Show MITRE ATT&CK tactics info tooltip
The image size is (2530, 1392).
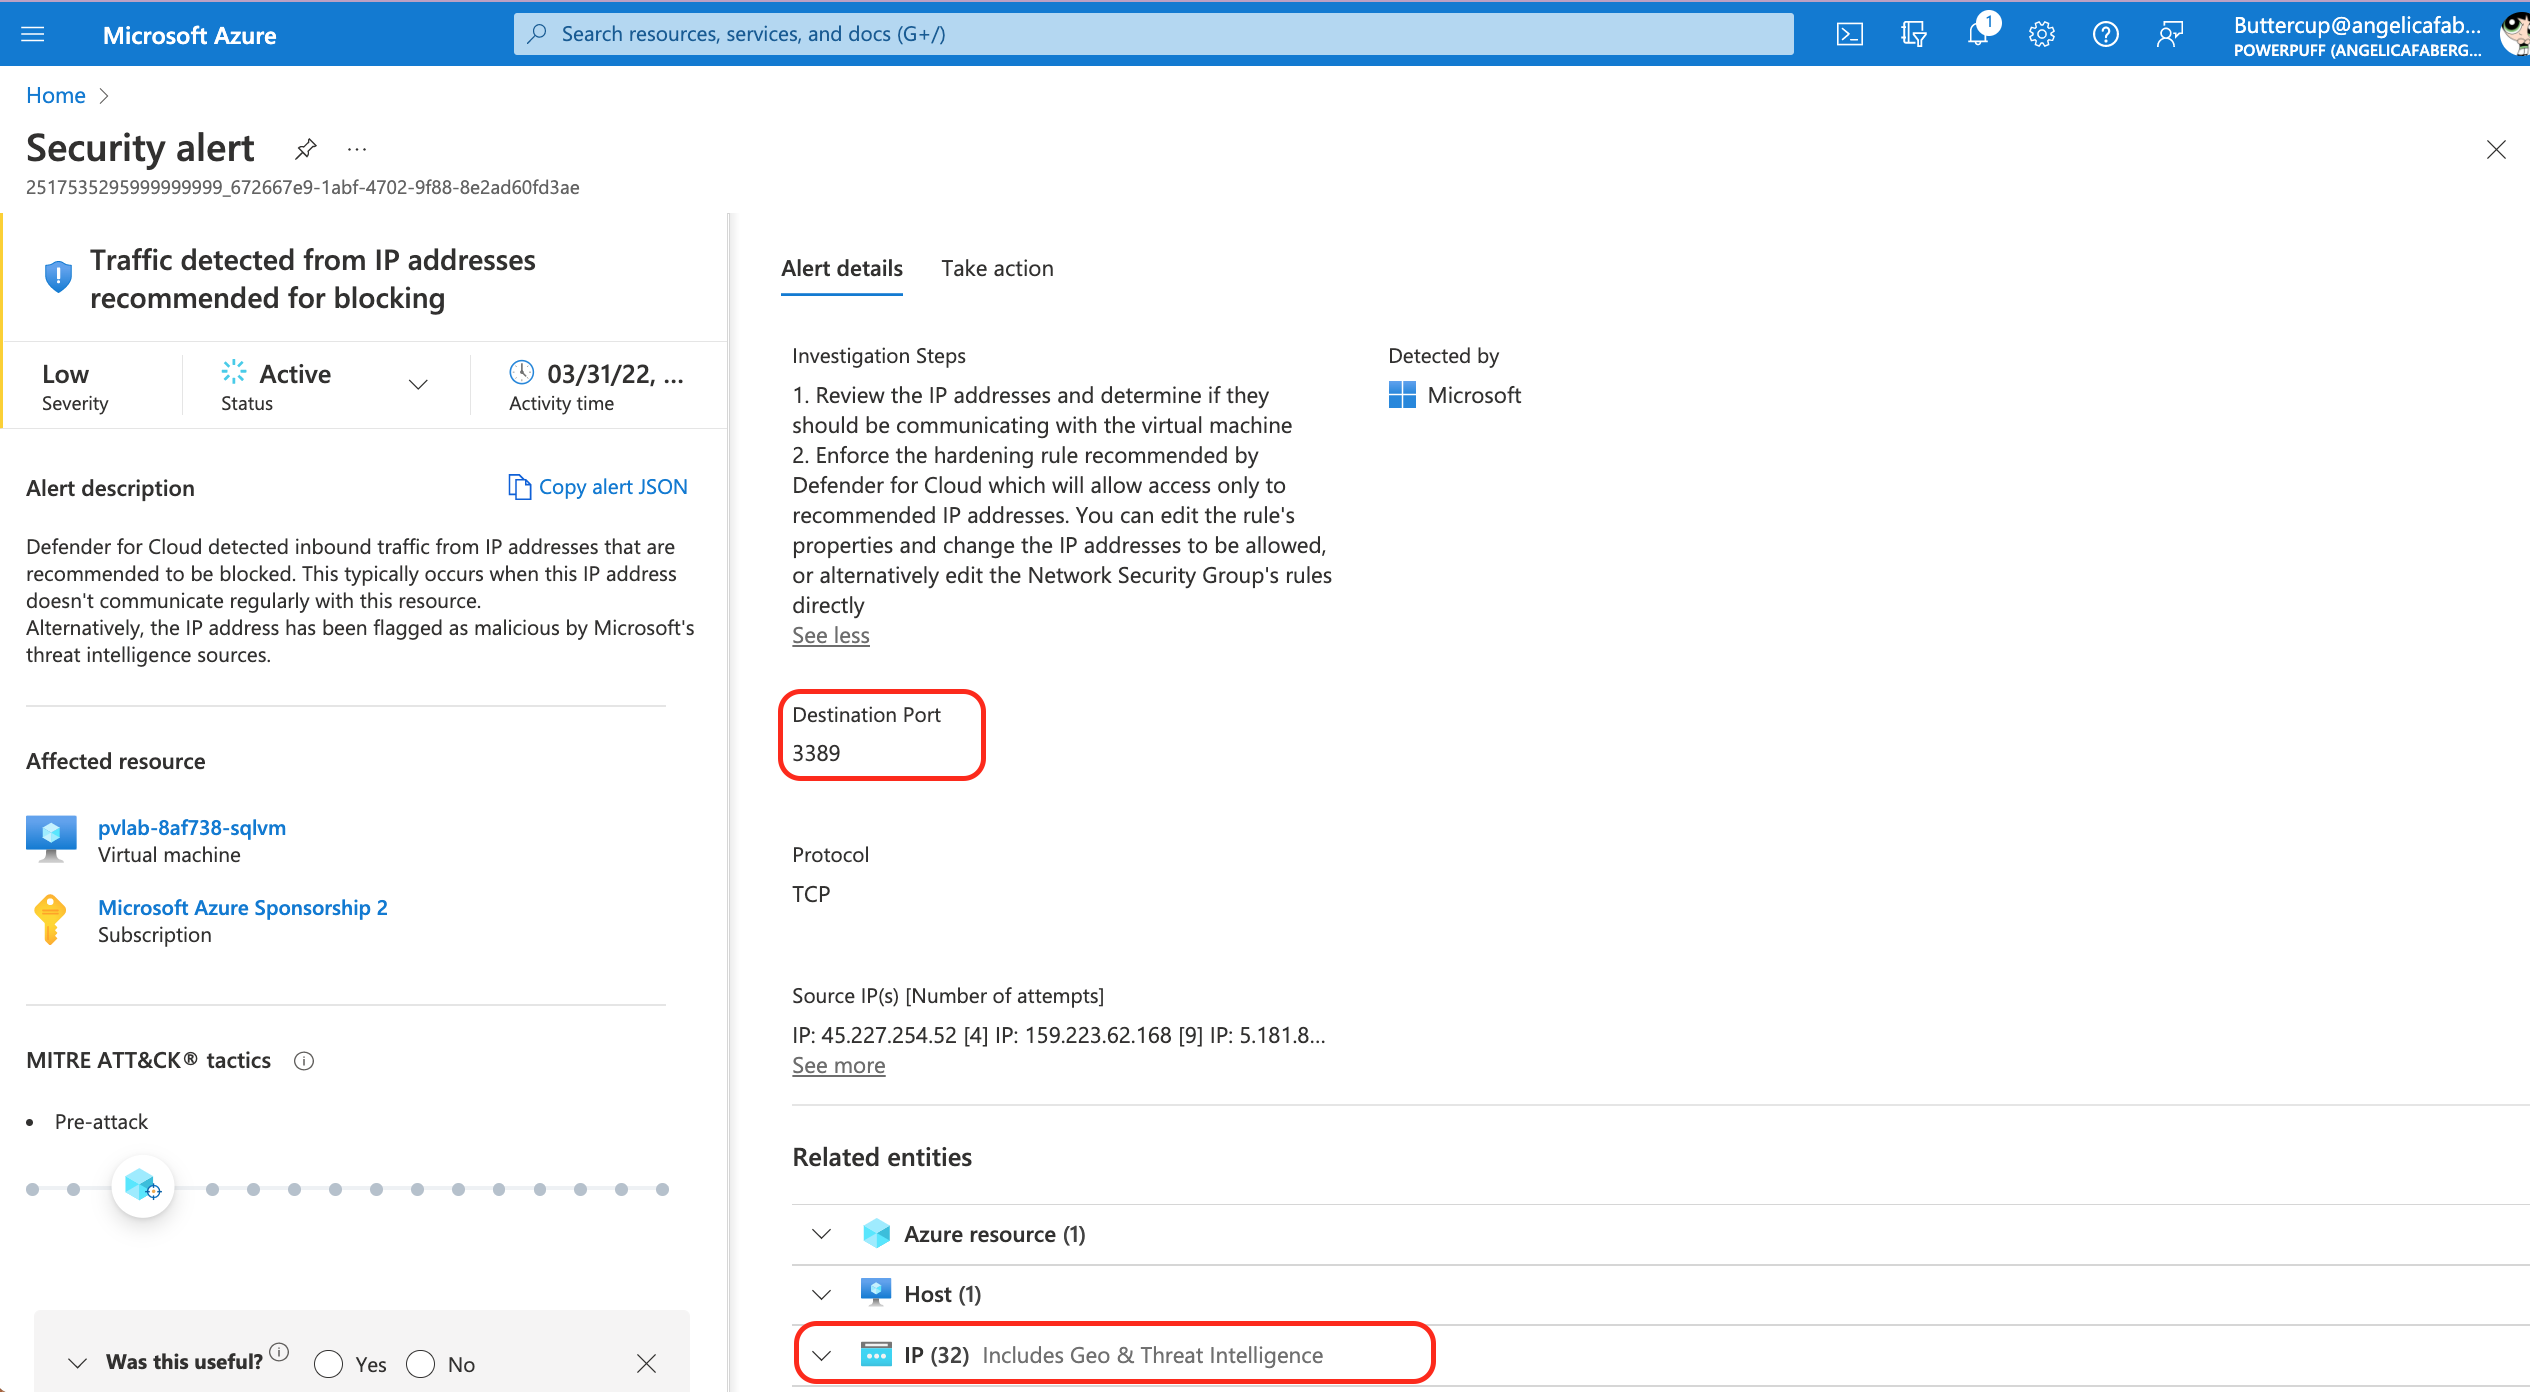click(x=304, y=1061)
